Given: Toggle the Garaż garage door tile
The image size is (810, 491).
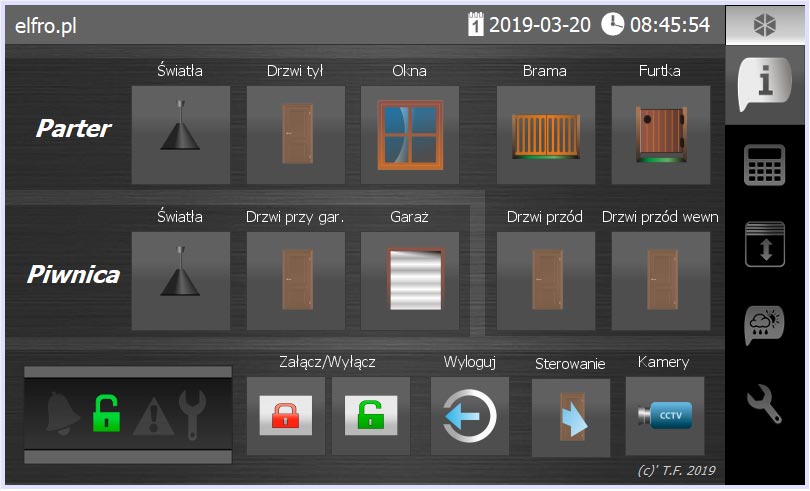Looking at the screenshot, I should [x=410, y=281].
